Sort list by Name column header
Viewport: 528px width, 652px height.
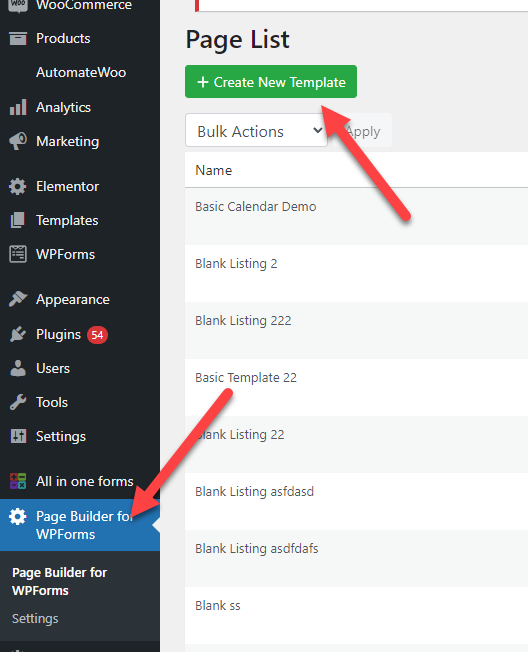pyautogui.click(x=214, y=170)
